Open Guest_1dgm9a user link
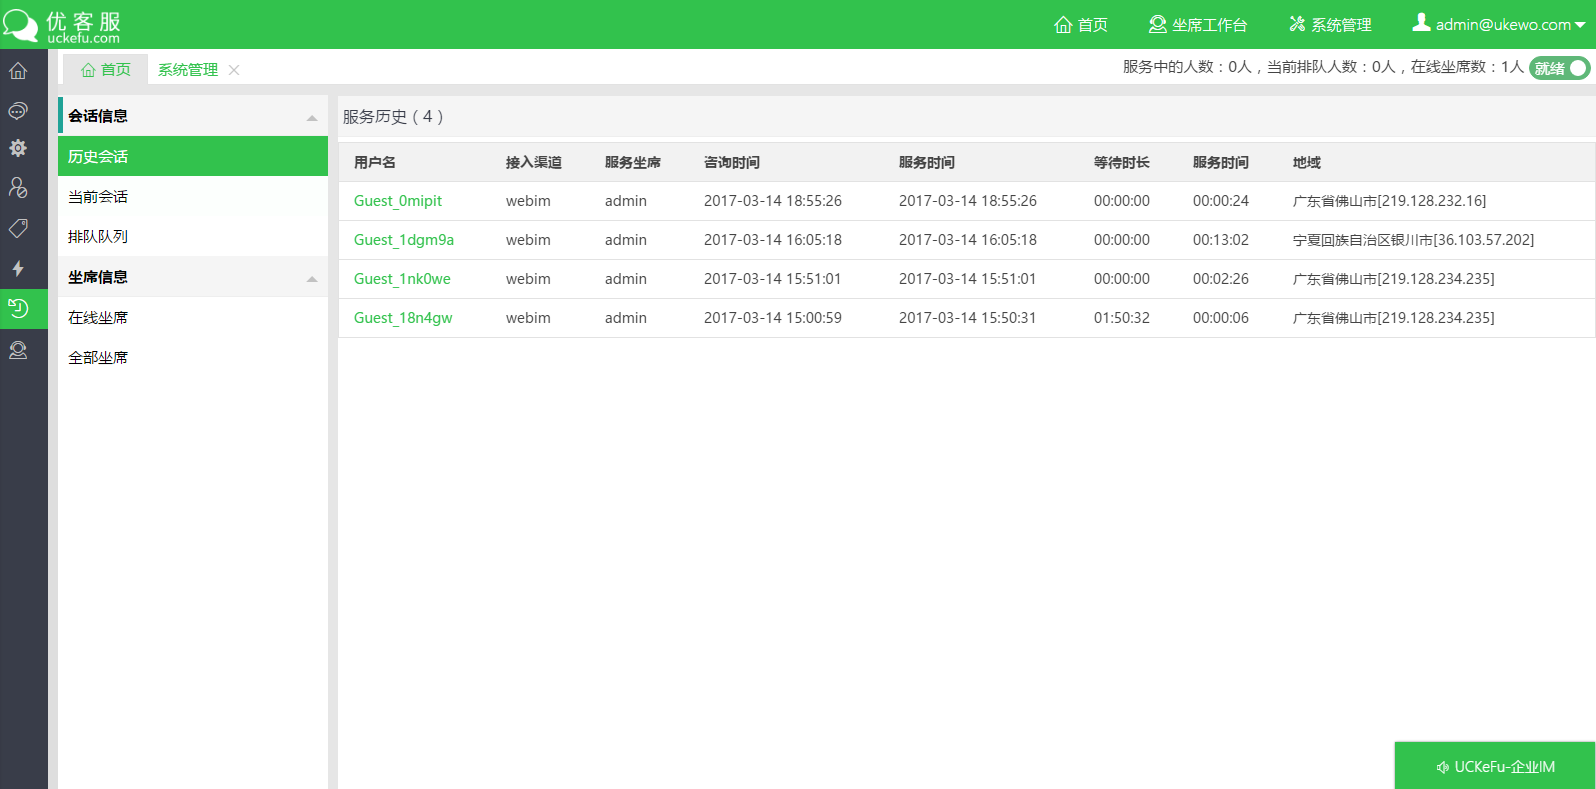Viewport: 1596px width, 789px height. click(404, 240)
